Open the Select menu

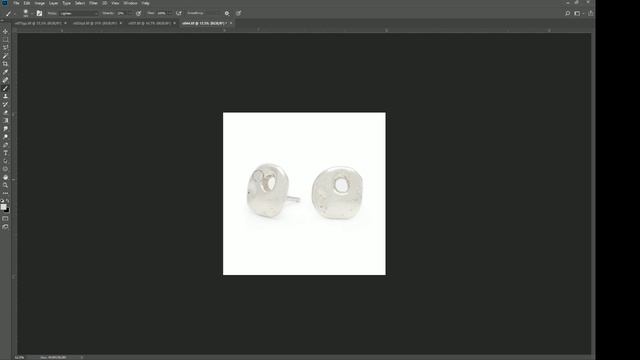(x=80, y=3)
